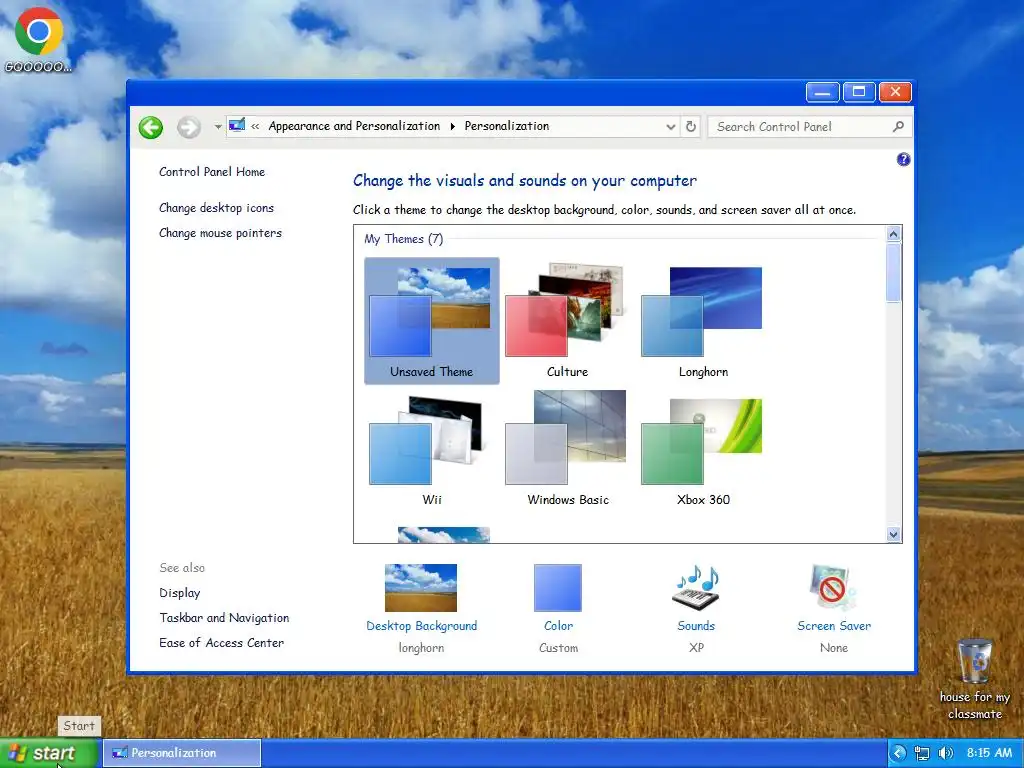Open Taskbar and Navigation link
The image size is (1024, 768).
(x=224, y=618)
